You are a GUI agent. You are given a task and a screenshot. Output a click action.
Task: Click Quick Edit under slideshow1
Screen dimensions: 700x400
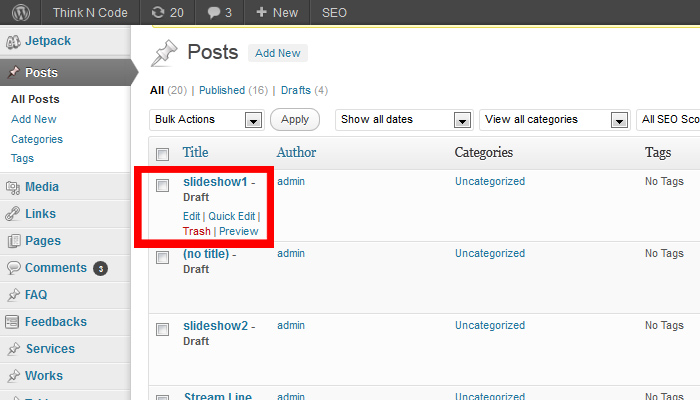(x=232, y=217)
